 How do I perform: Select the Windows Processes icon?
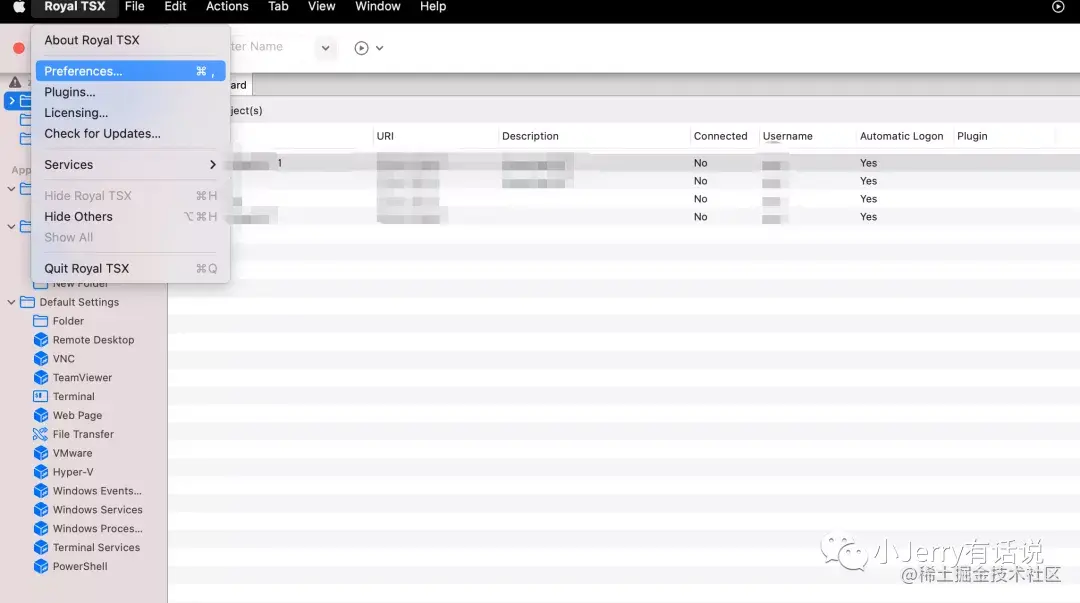point(41,529)
